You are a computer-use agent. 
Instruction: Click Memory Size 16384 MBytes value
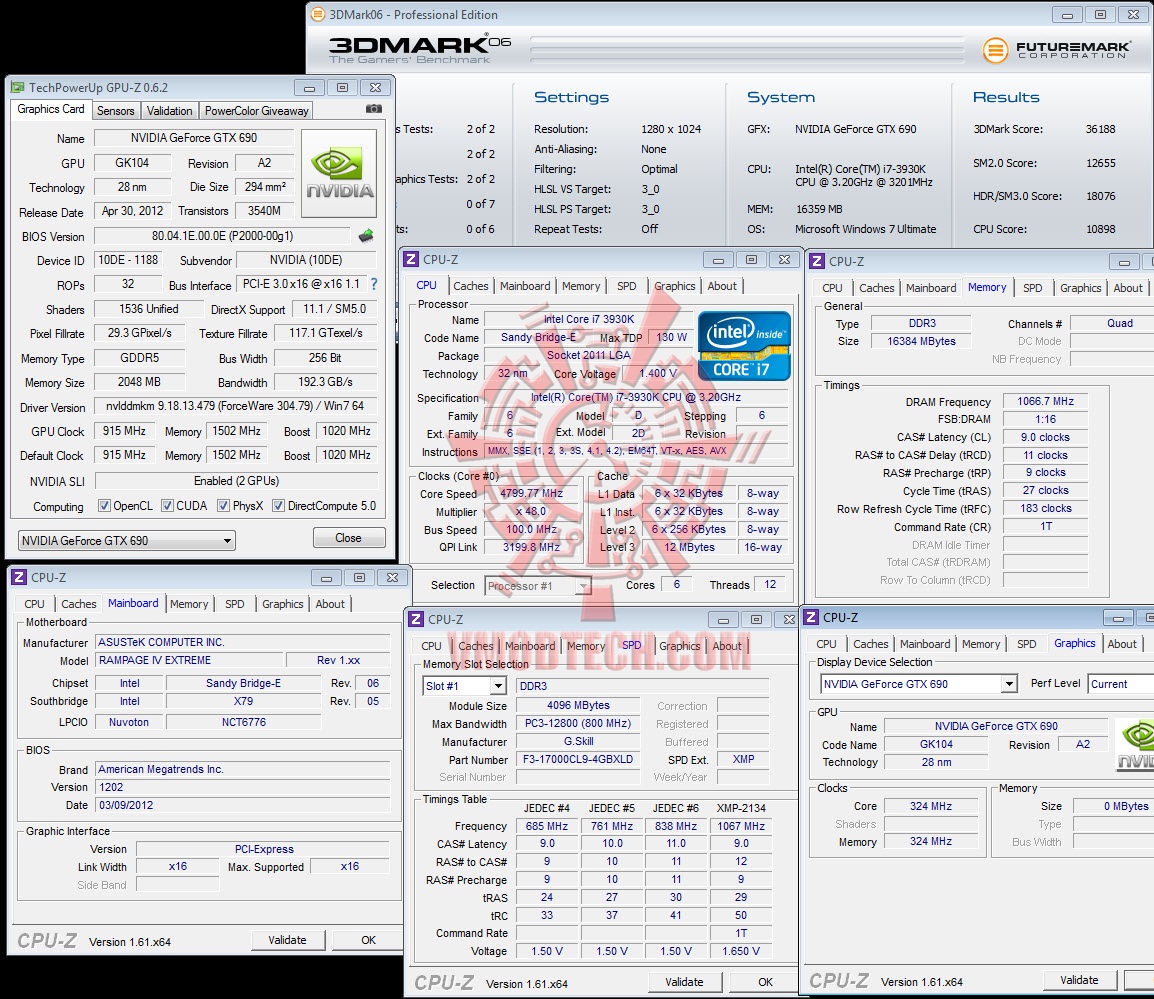(921, 341)
